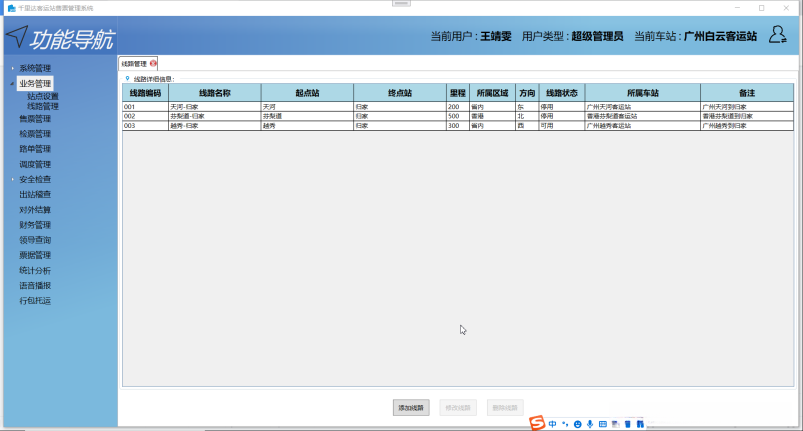Sort by the 线路编码 column header
This screenshot has width=803, height=431.
tap(145, 93)
